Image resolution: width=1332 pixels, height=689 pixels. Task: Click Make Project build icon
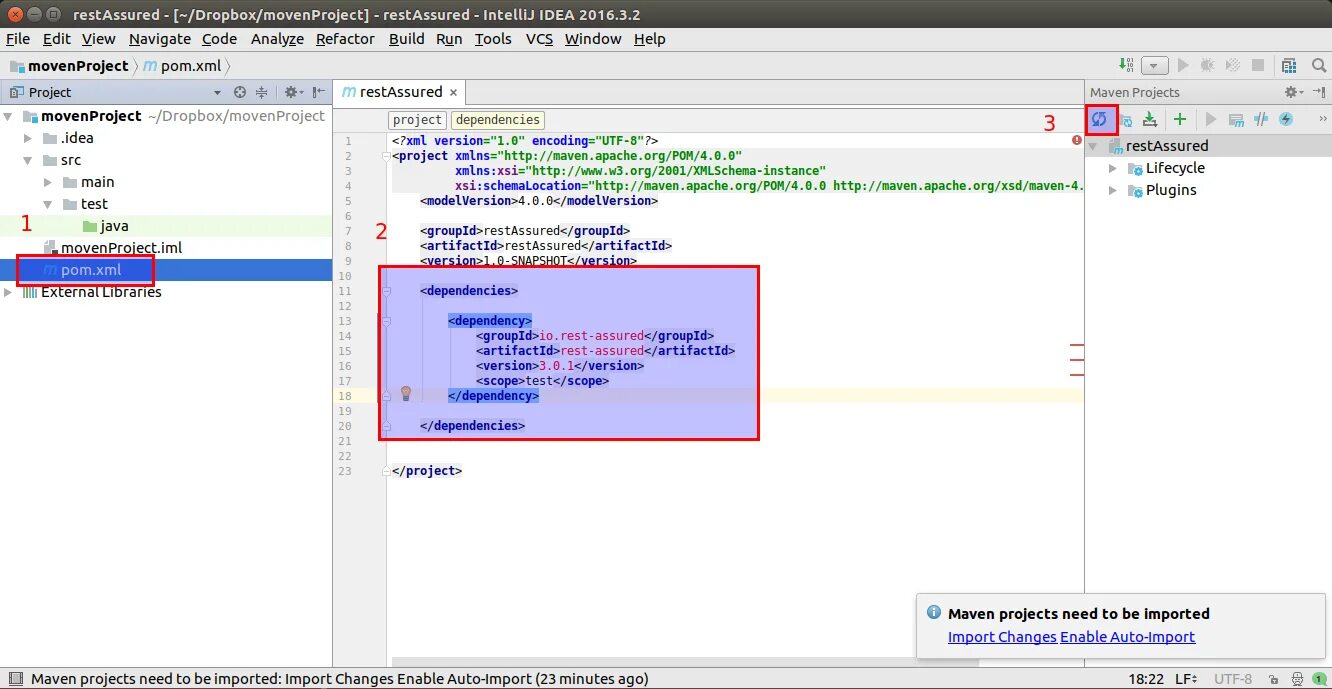1127,65
